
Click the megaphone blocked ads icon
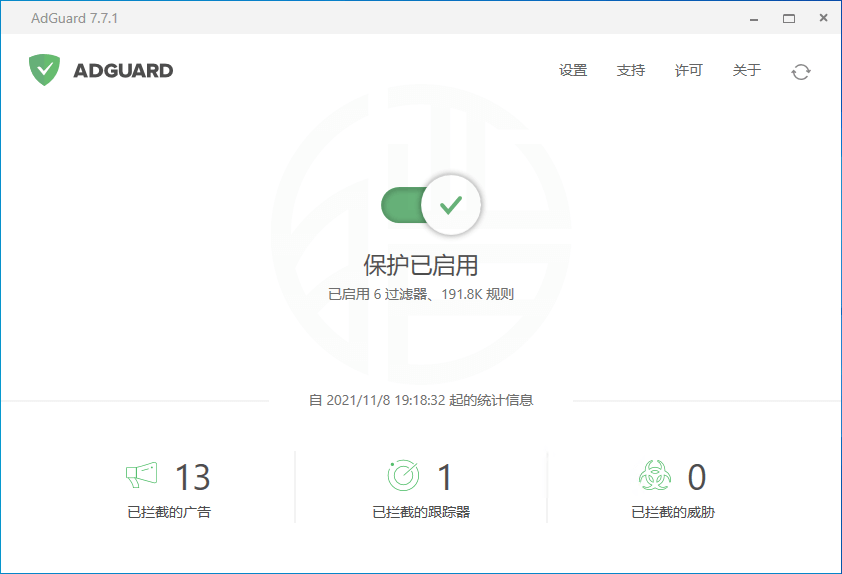pyautogui.click(x=141, y=475)
